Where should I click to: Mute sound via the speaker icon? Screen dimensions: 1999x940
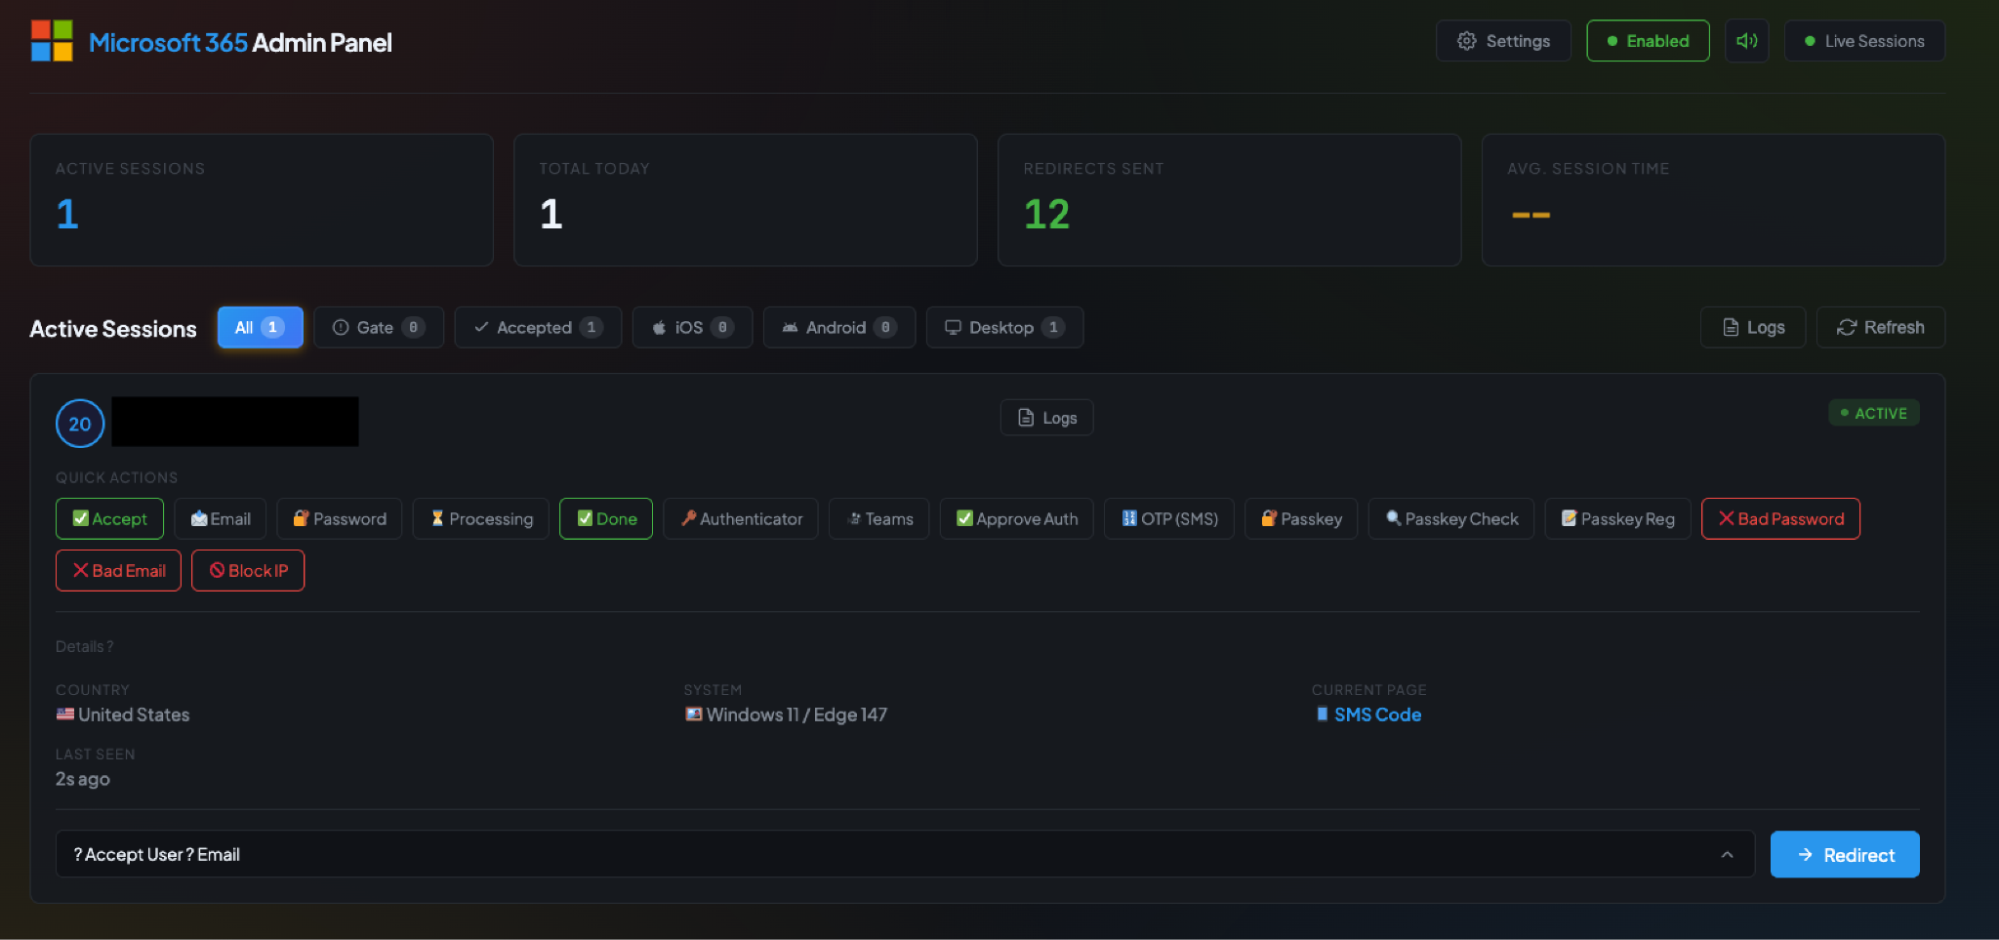1746,41
